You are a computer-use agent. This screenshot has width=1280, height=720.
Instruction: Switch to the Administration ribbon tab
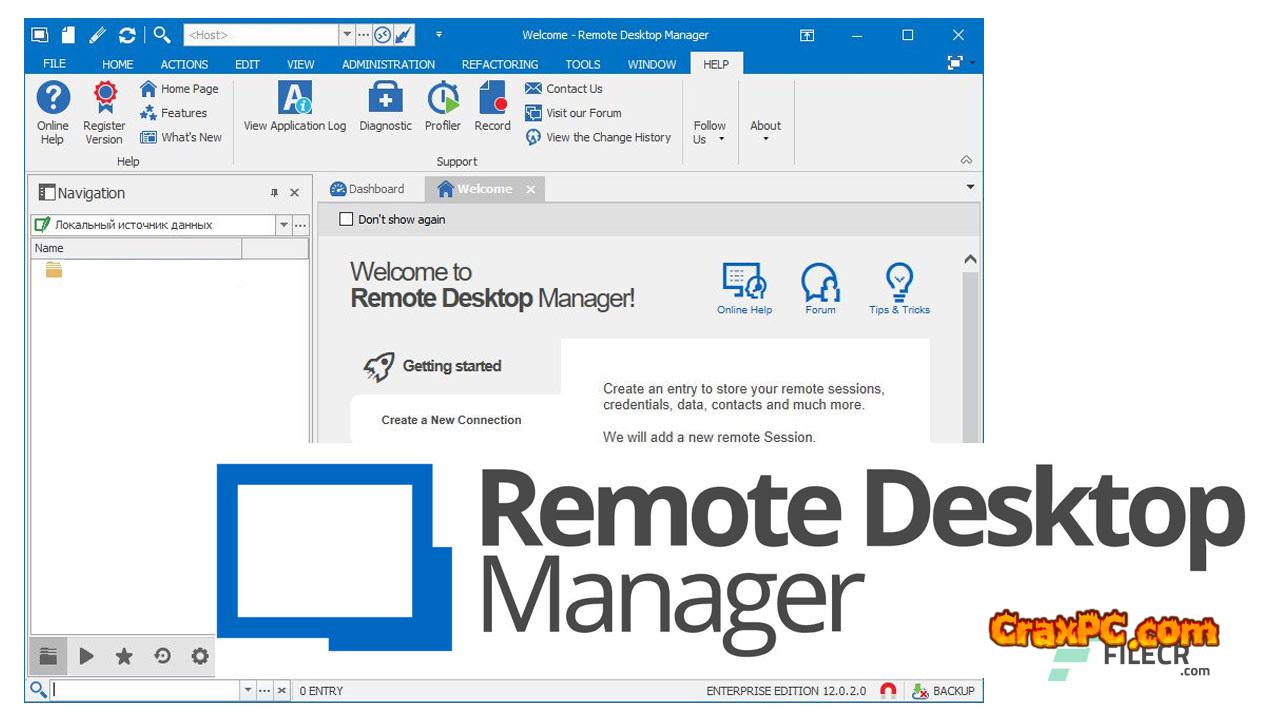pos(388,64)
